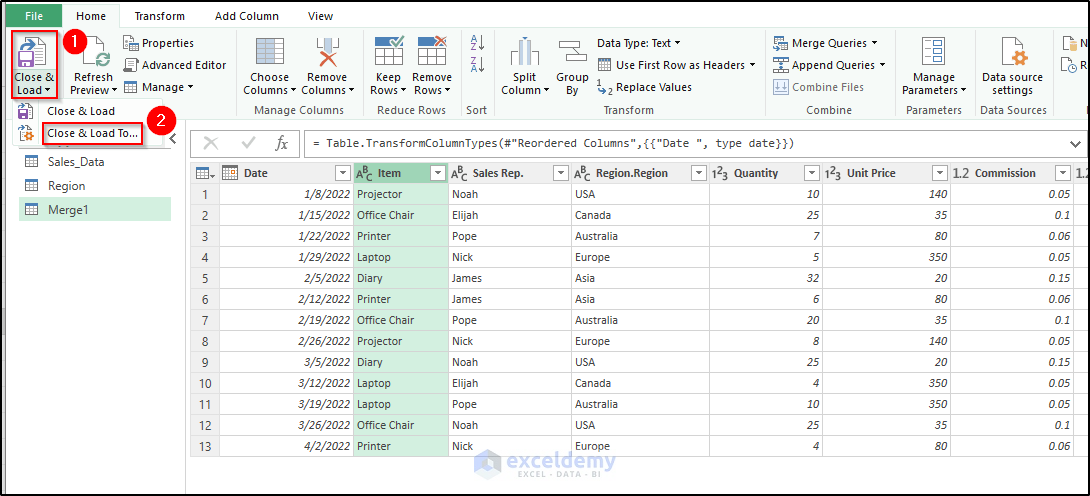Open the Advanced Editor
This screenshot has width=1090, height=496.
175,65
